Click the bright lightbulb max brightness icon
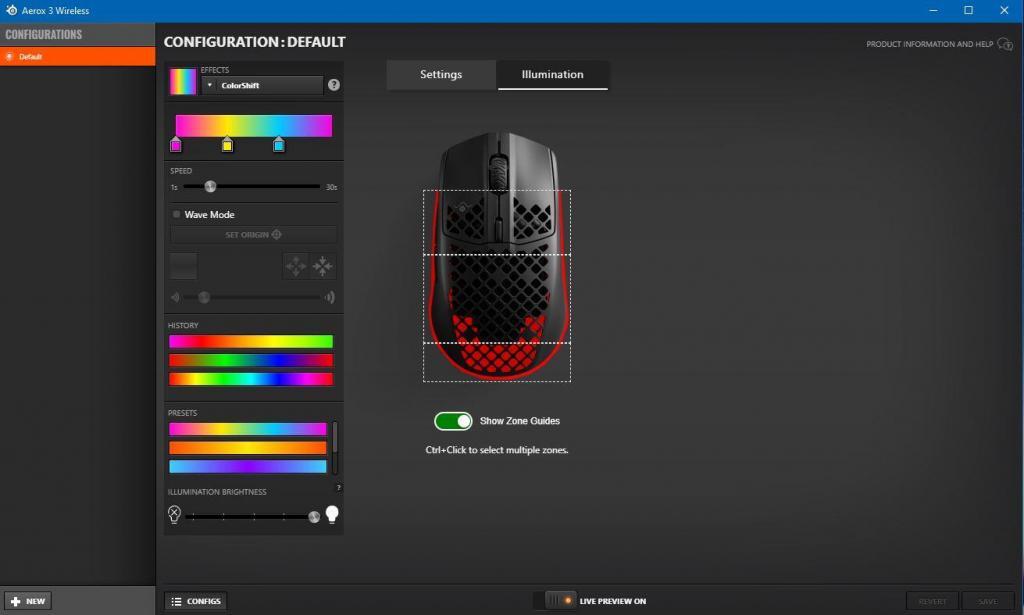This screenshot has width=1024, height=615. (x=332, y=515)
